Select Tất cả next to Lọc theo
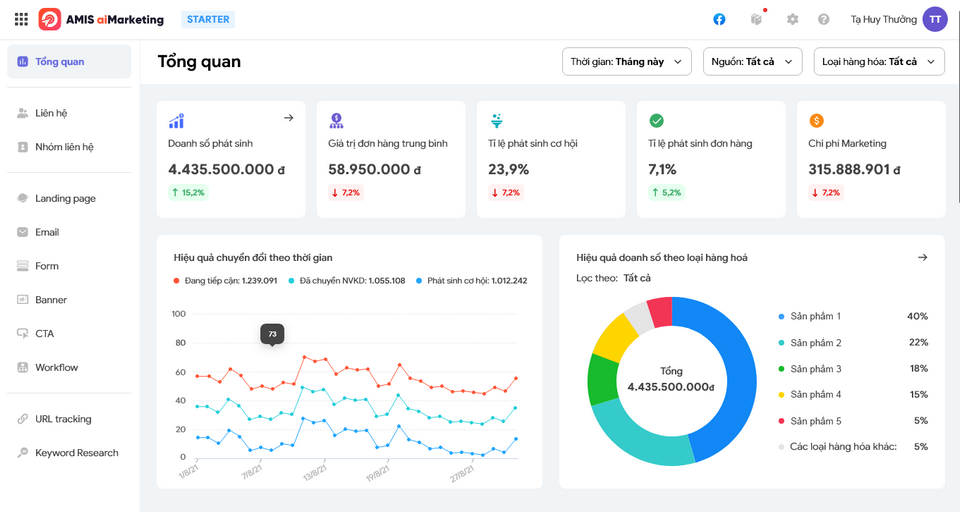Viewport: 960px width, 512px height. (x=637, y=278)
